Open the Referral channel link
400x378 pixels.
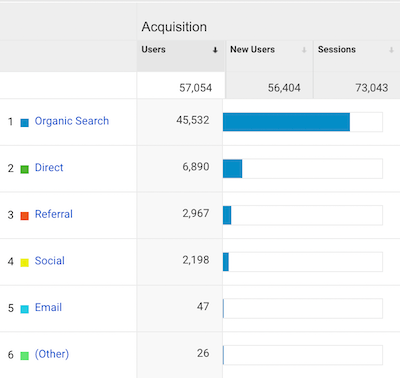[x=54, y=214]
